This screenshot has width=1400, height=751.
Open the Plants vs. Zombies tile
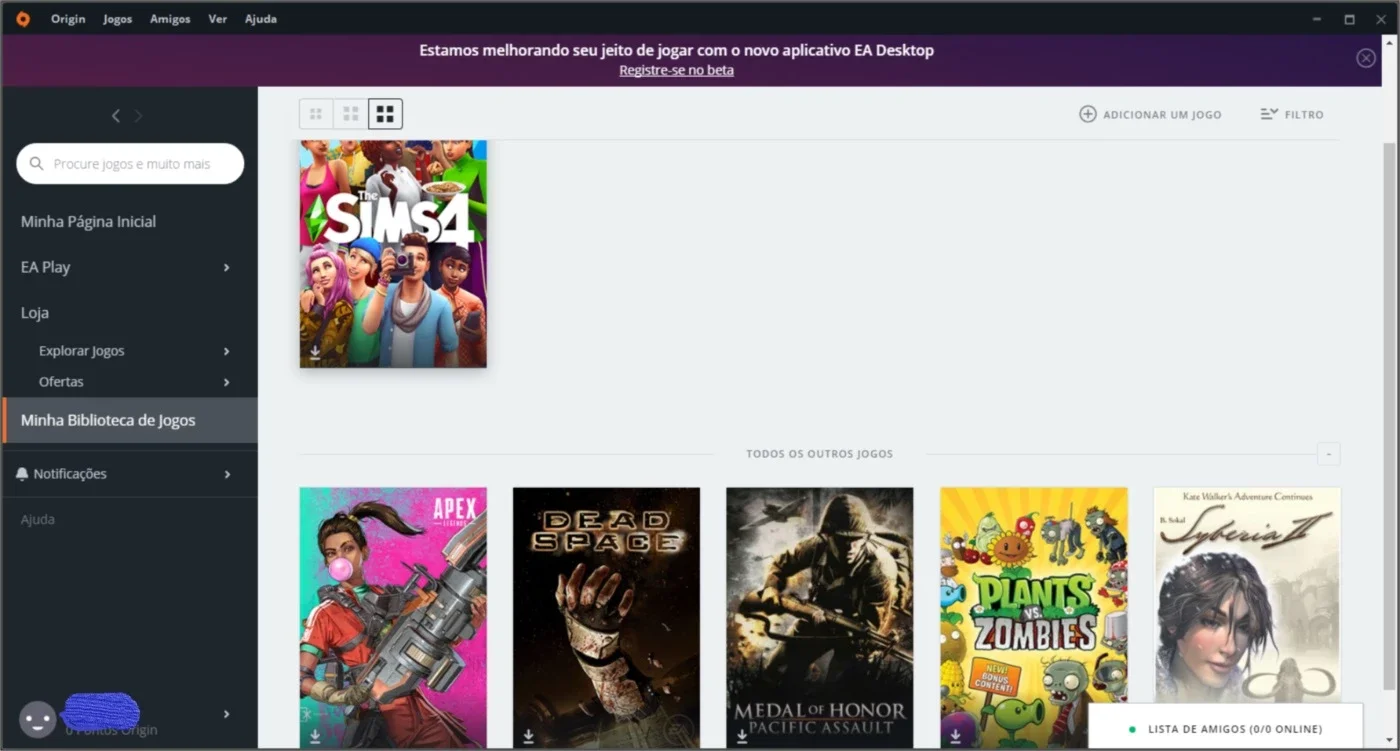tap(1034, 617)
